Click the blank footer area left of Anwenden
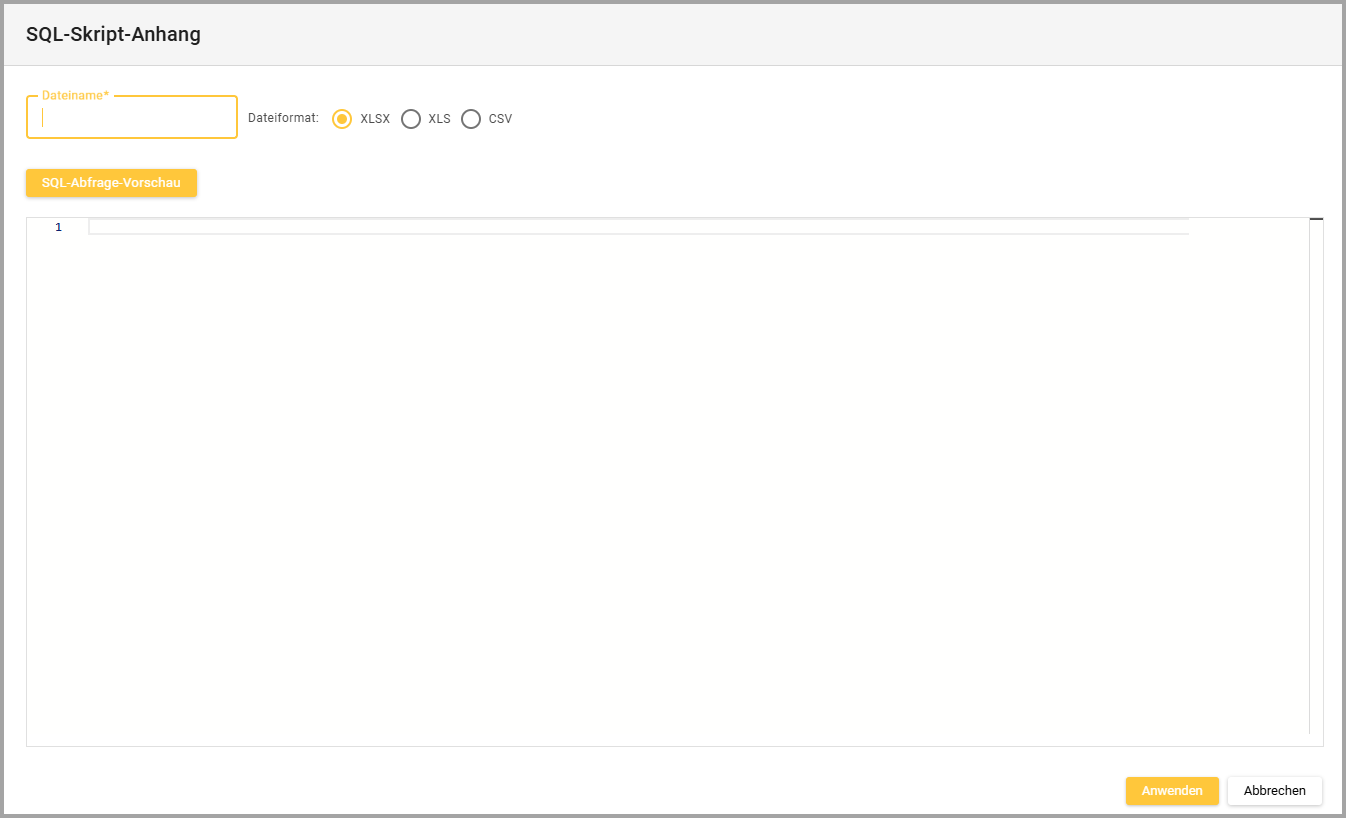Viewport: 1346px width, 818px height. click(x=600, y=790)
